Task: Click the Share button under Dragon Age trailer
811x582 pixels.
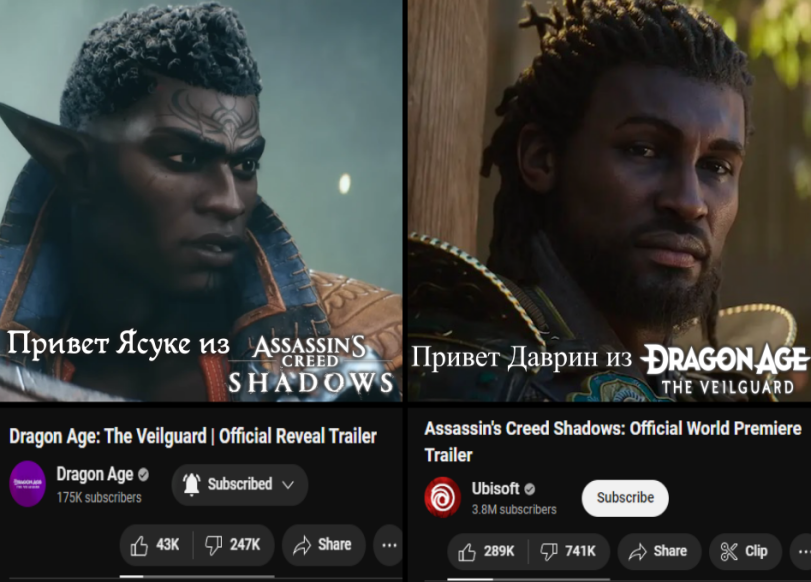Action: click(x=323, y=545)
